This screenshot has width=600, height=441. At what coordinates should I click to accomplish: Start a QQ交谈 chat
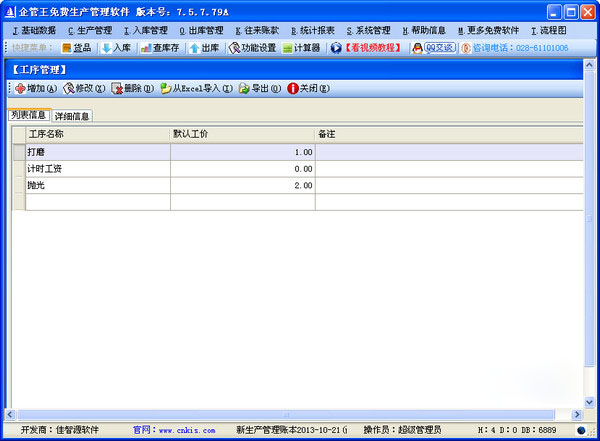point(434,48)
